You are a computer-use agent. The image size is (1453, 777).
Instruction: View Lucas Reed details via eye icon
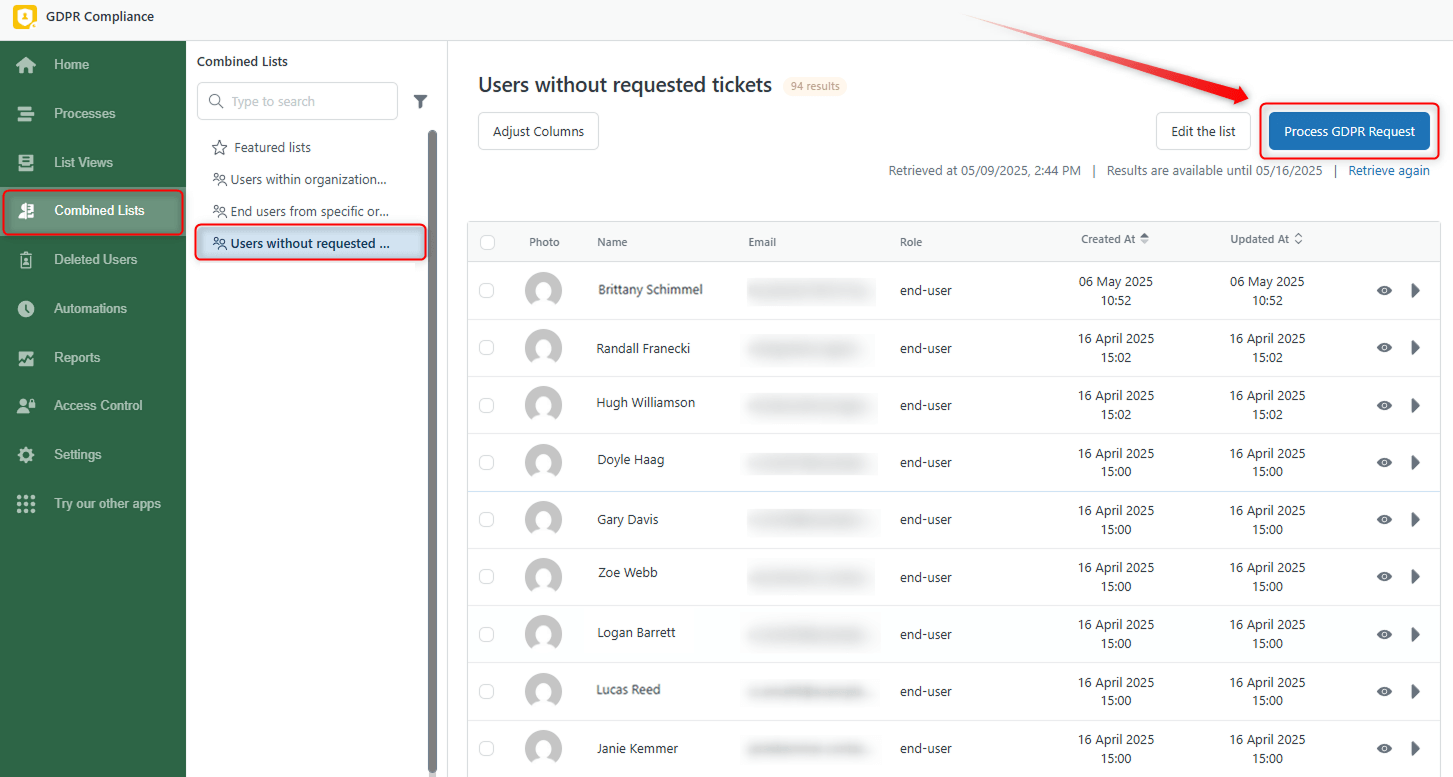pos(1384,691)
